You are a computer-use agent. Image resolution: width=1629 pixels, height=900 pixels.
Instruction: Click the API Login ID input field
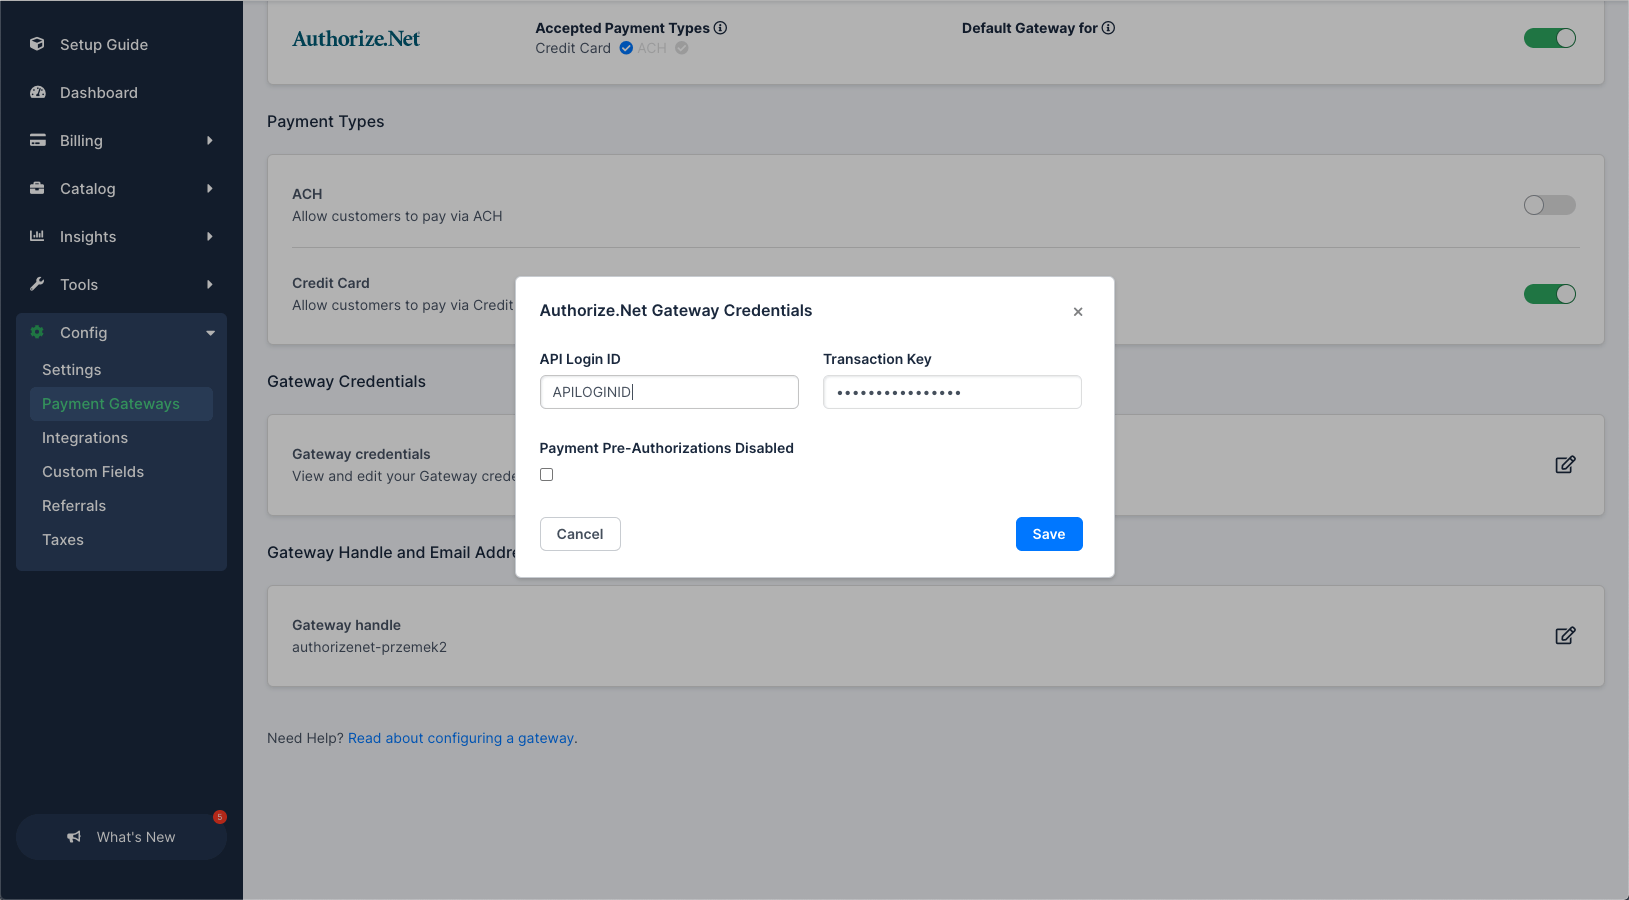pyautogui.click(x=669, y=392)
